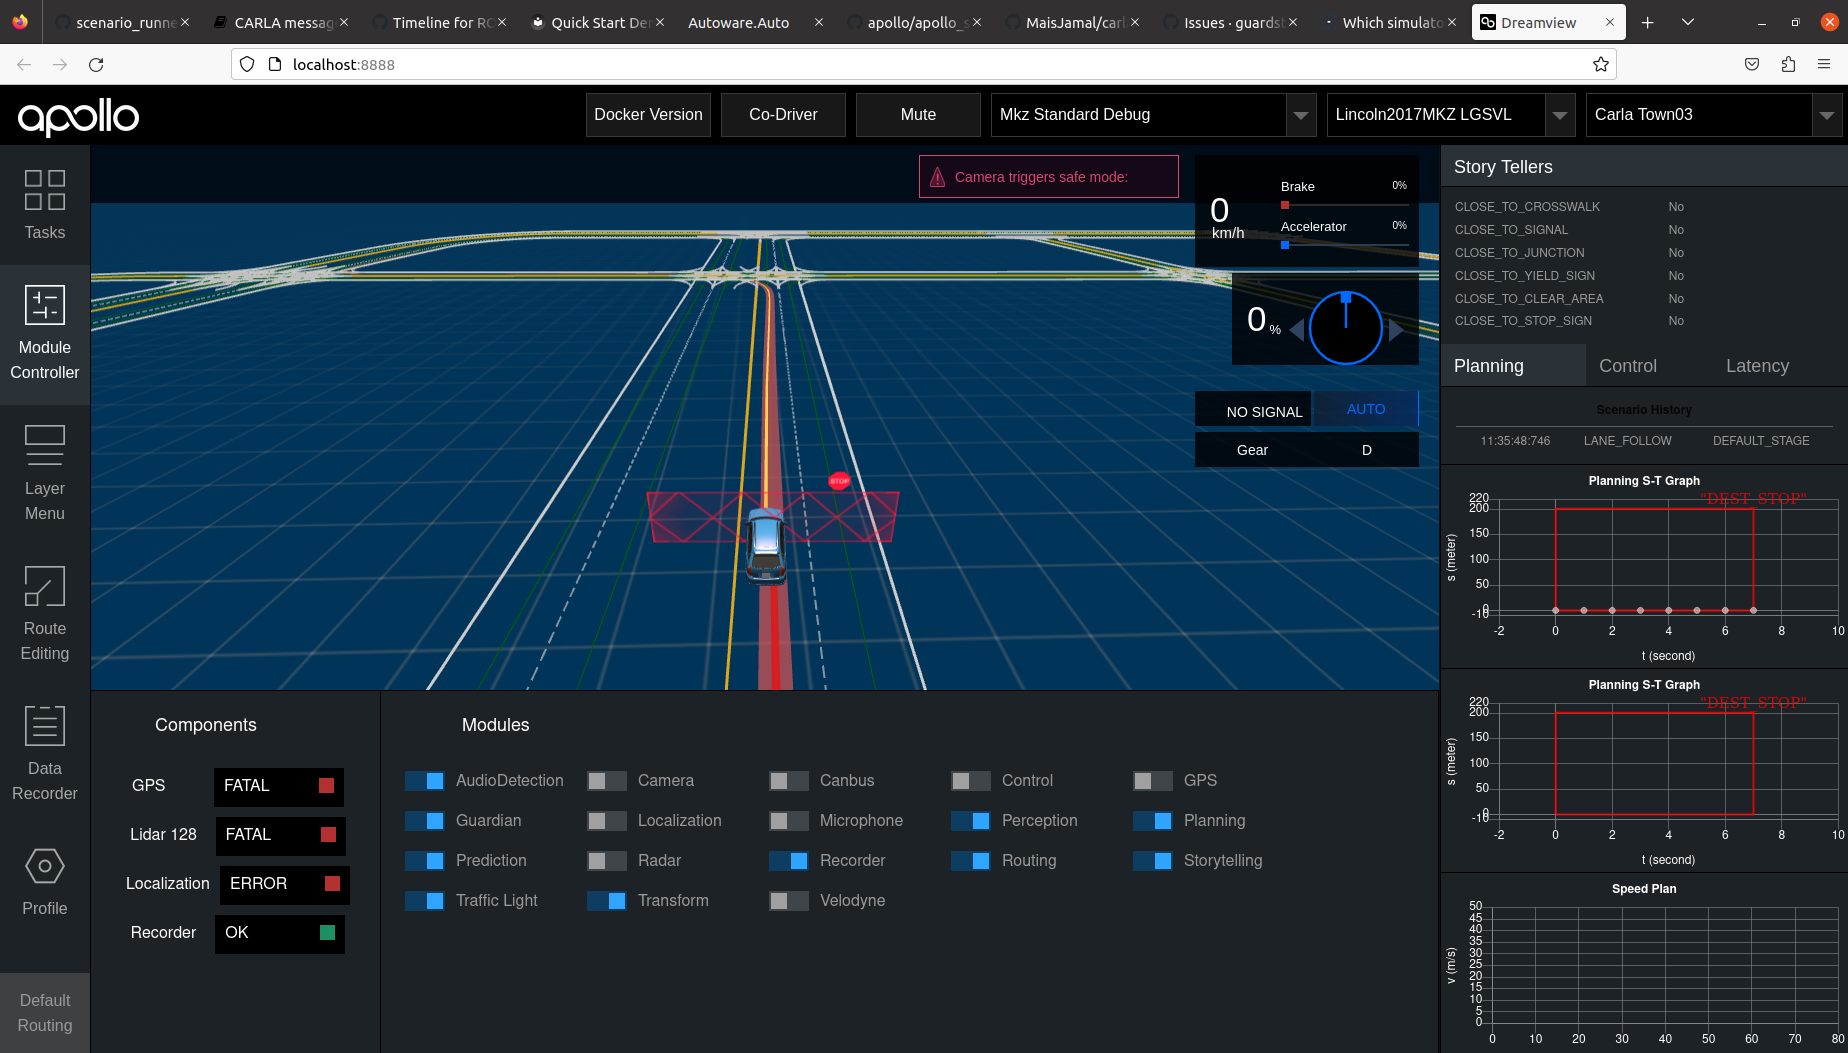Image resolution: width=1848 pixels, height=1053 pixels.
Task: Select the Module Controller sidebar icon
Action: pyautogui.click(x=44, y=330)
